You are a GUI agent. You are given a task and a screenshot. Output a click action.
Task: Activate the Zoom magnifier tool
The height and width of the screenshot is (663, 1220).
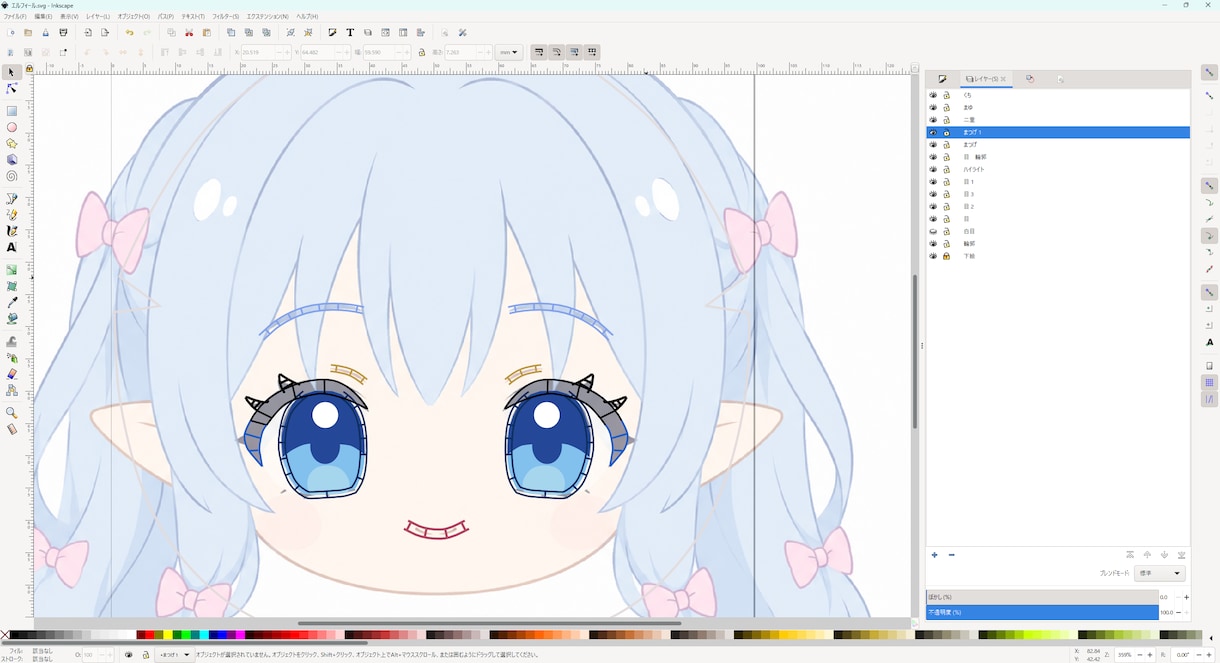click(x=12, y=412)
